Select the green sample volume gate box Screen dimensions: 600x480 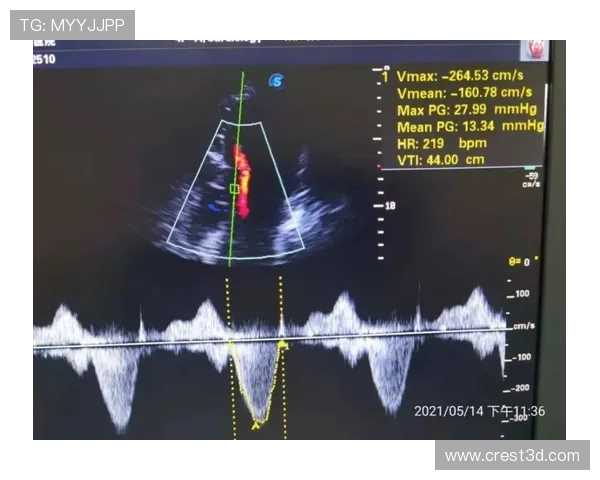234,188
